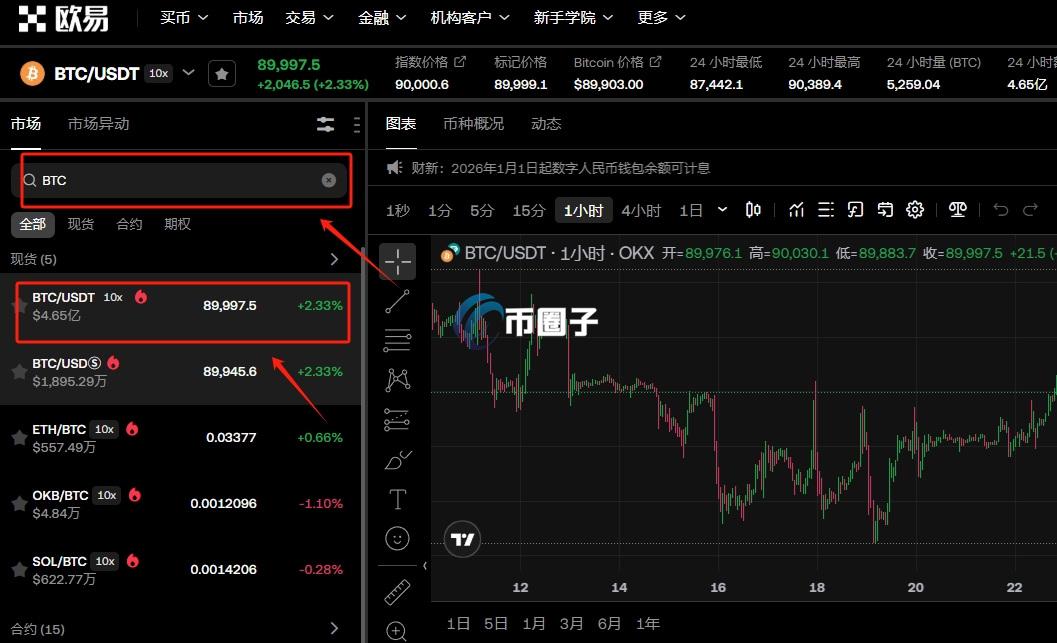Screen dimensions: 1057x643
Task: Select the 现货 filter tab
Action: point(80,224)
